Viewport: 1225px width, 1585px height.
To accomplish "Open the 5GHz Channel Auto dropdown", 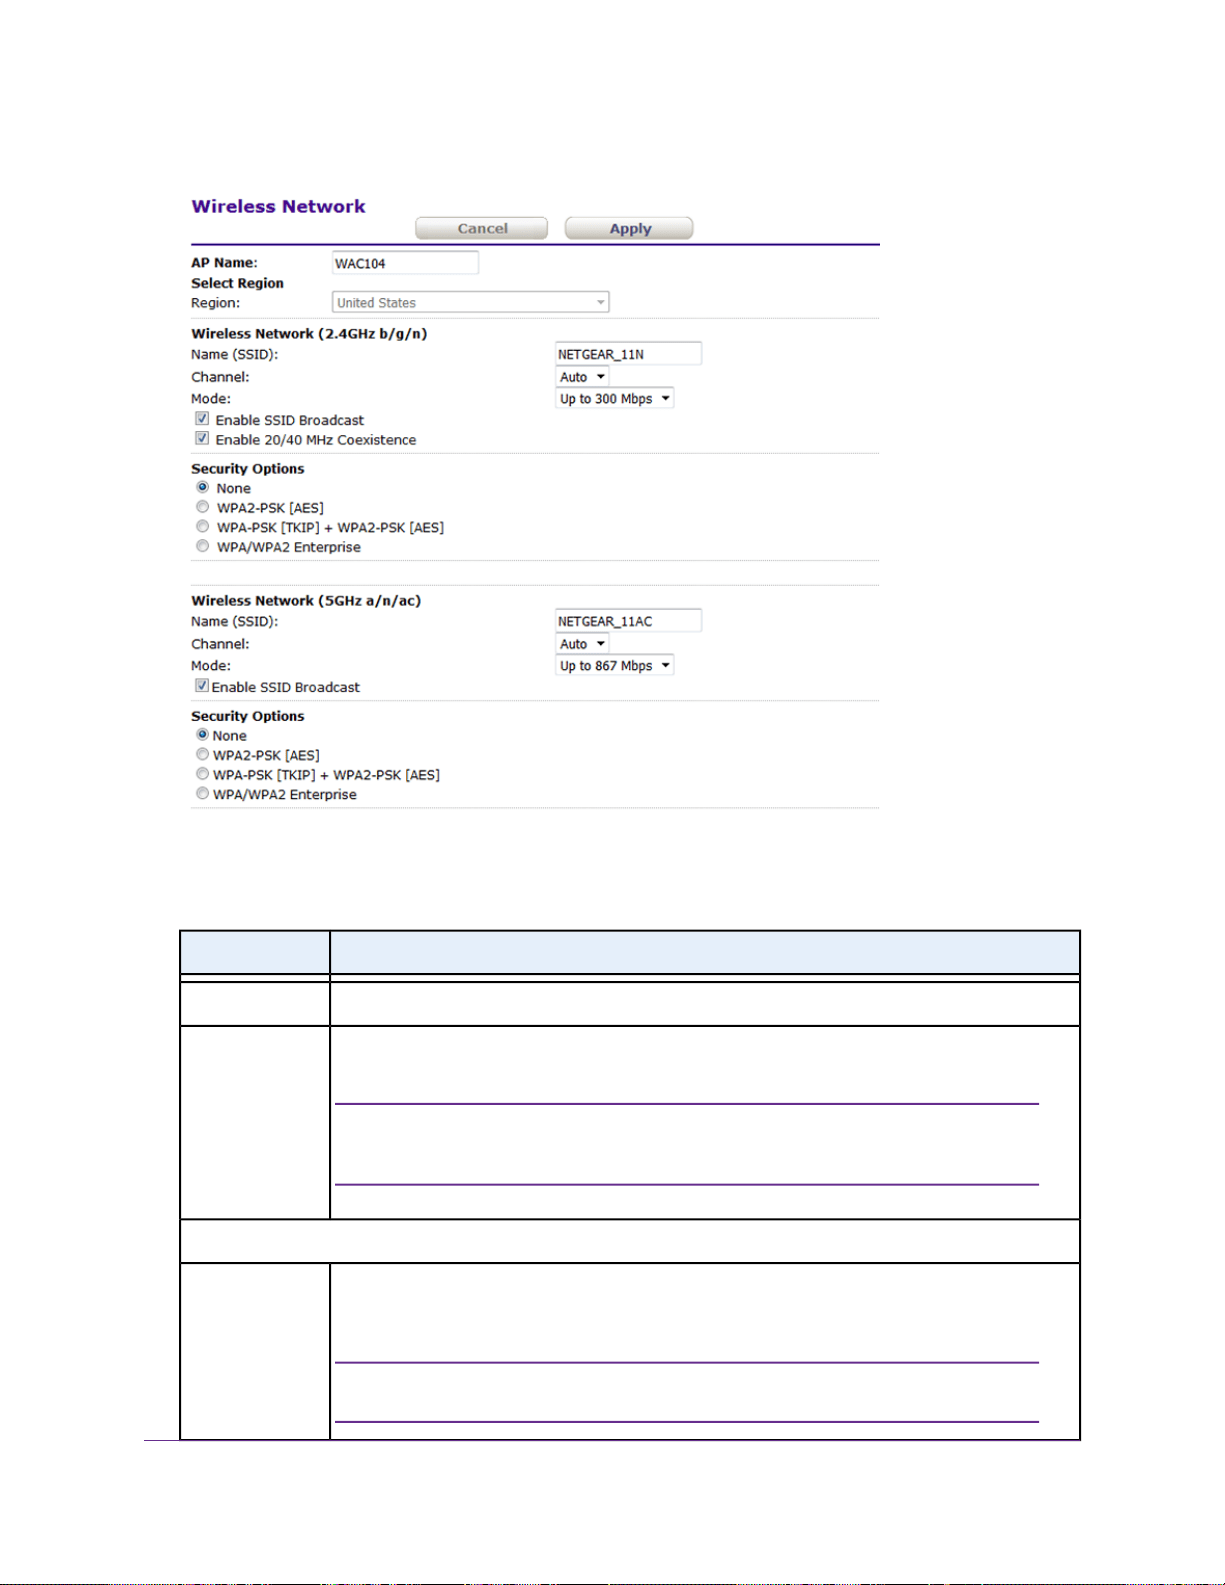I will 582,644.
